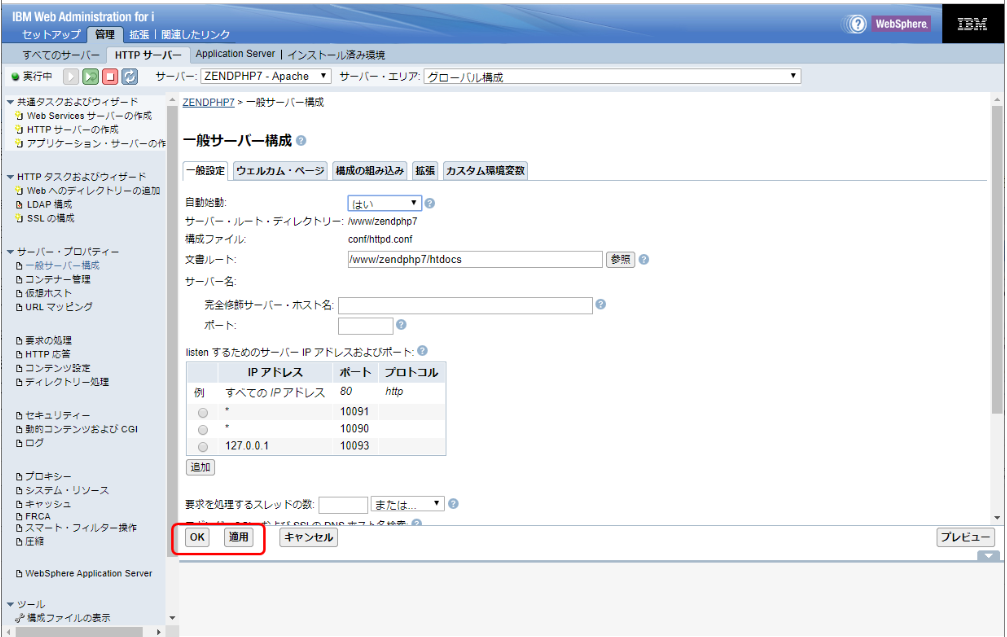Click the greyed-out start server icon
1007x637 pixels.
(71, 76)
